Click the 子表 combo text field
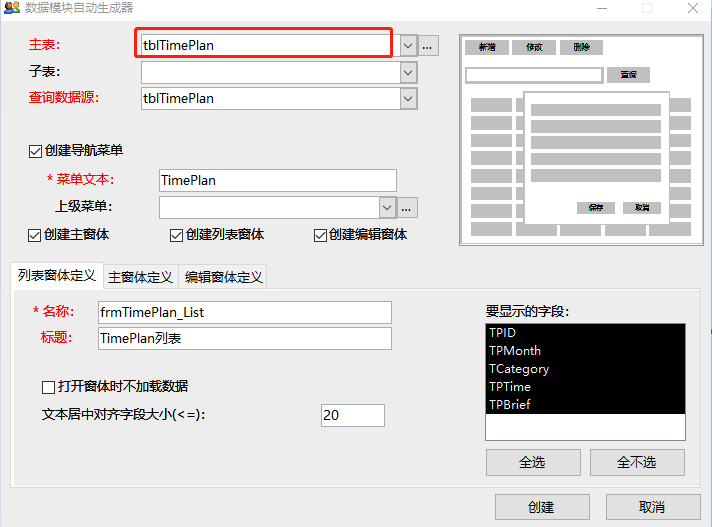The height and width of the screenshot is (527, 712). 270,73
